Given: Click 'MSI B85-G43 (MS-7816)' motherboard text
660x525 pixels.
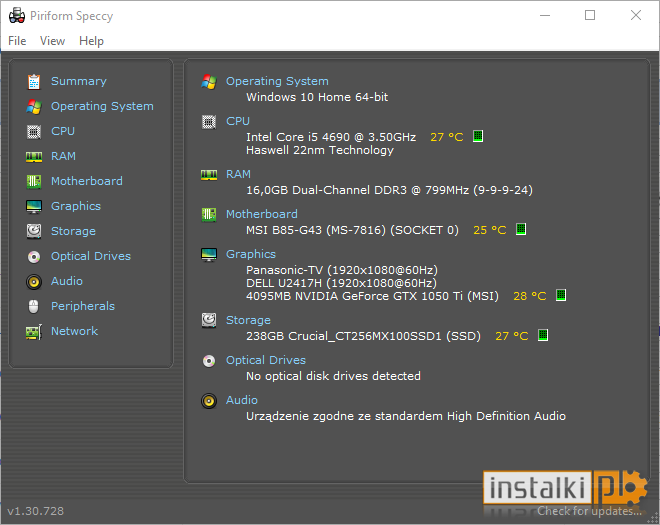Looking at the screenshot, I should 316,230.
